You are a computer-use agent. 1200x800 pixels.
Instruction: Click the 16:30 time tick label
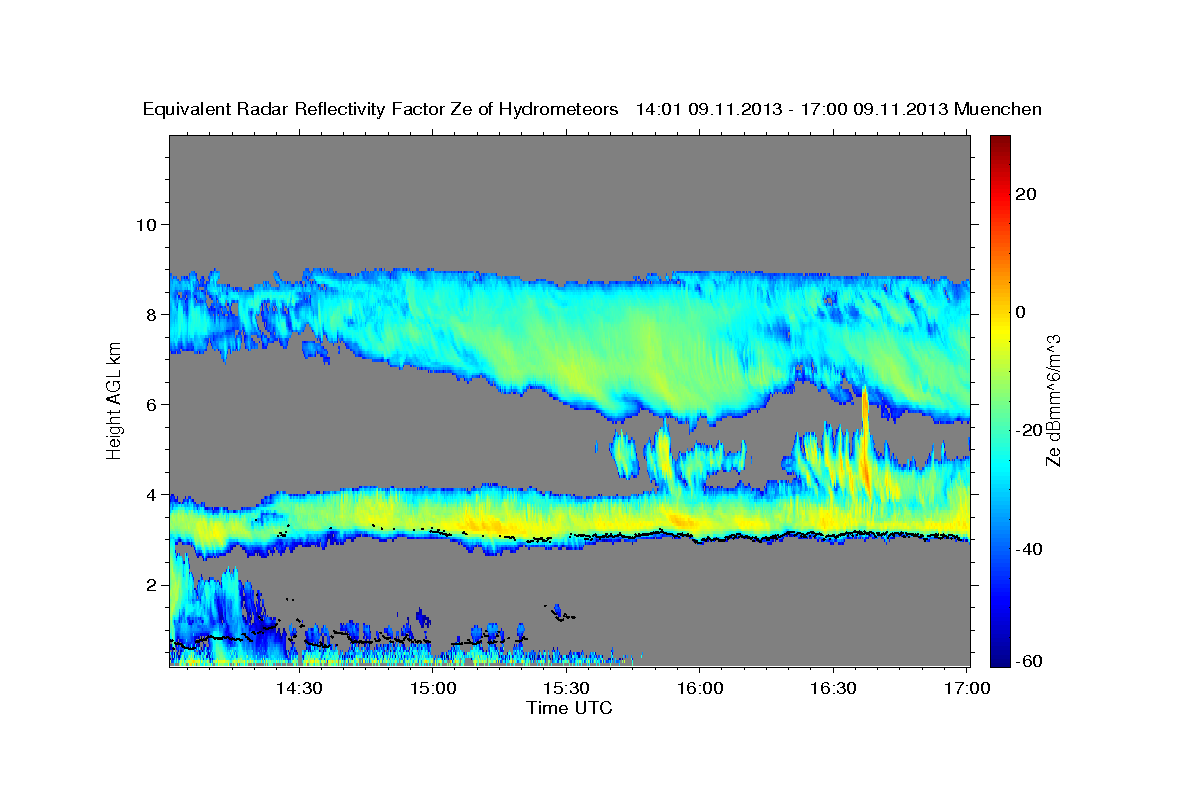point(833,689)
